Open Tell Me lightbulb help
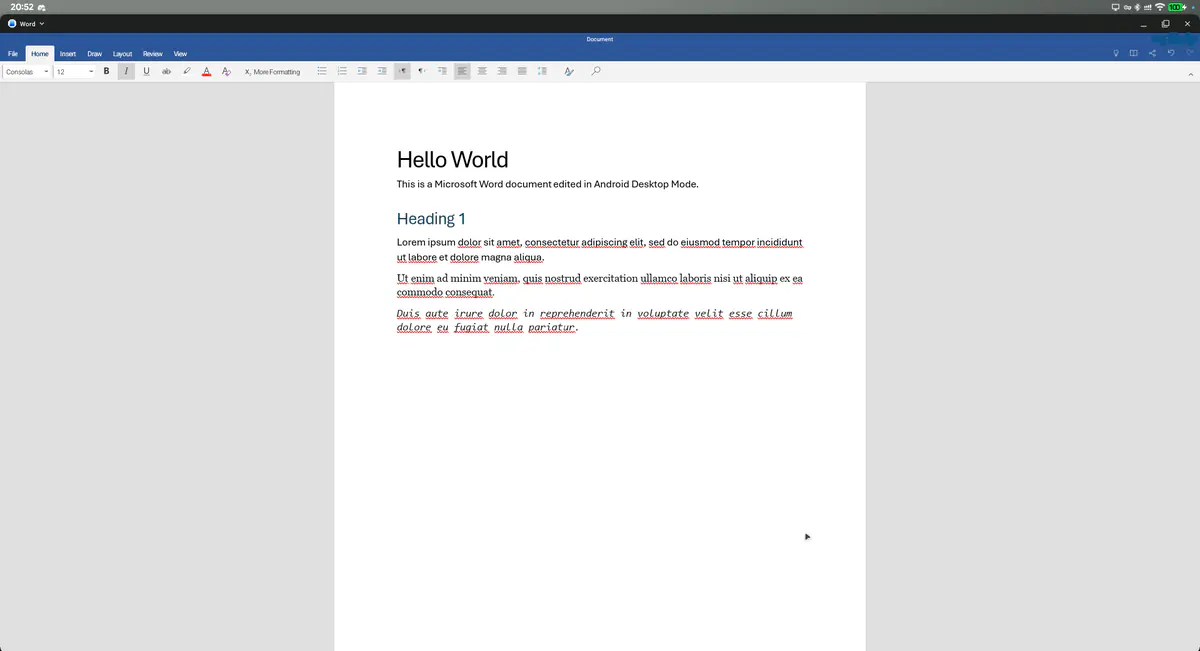1200x651 pixels. pyautogui.click(x=1116, y=54)
